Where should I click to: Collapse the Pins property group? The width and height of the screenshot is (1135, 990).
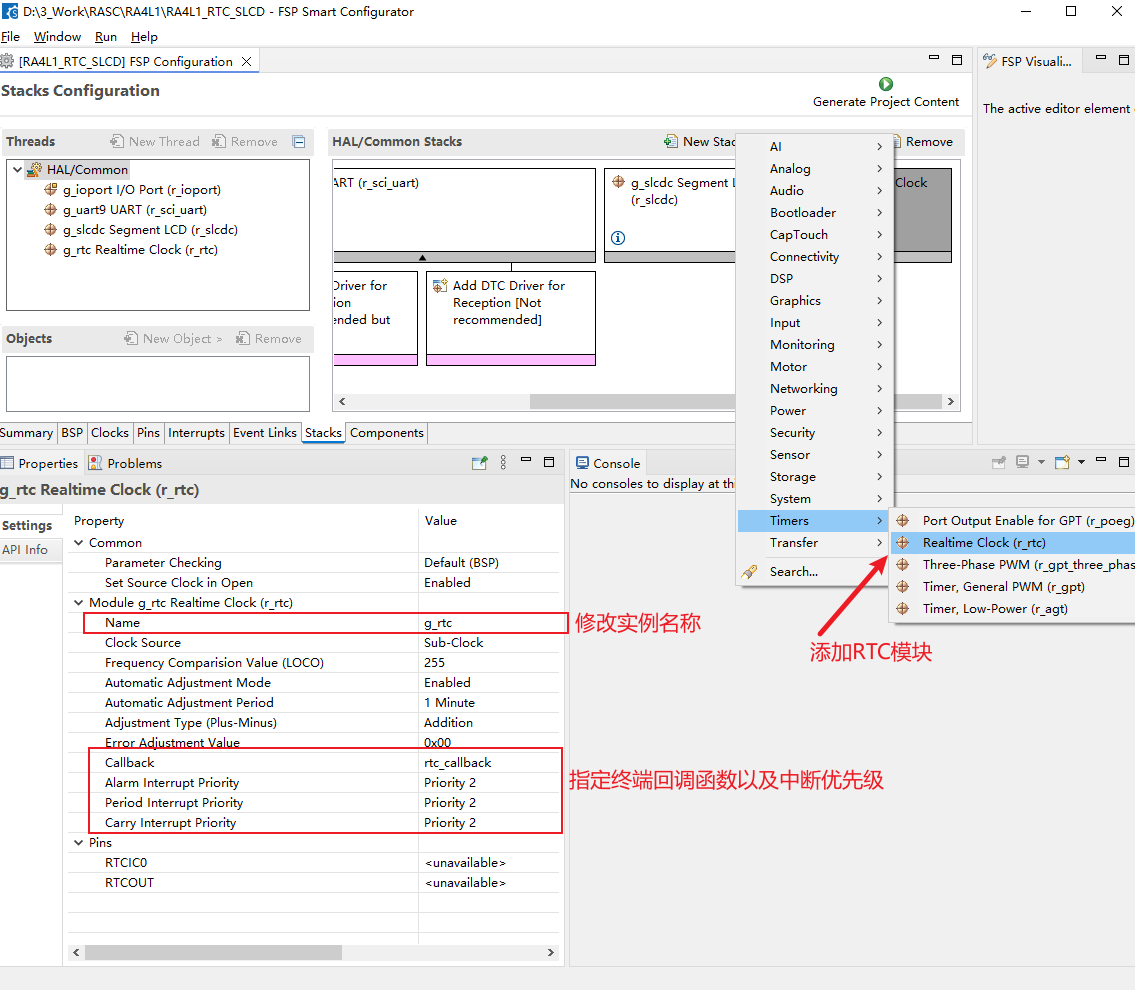click(78, 842)
